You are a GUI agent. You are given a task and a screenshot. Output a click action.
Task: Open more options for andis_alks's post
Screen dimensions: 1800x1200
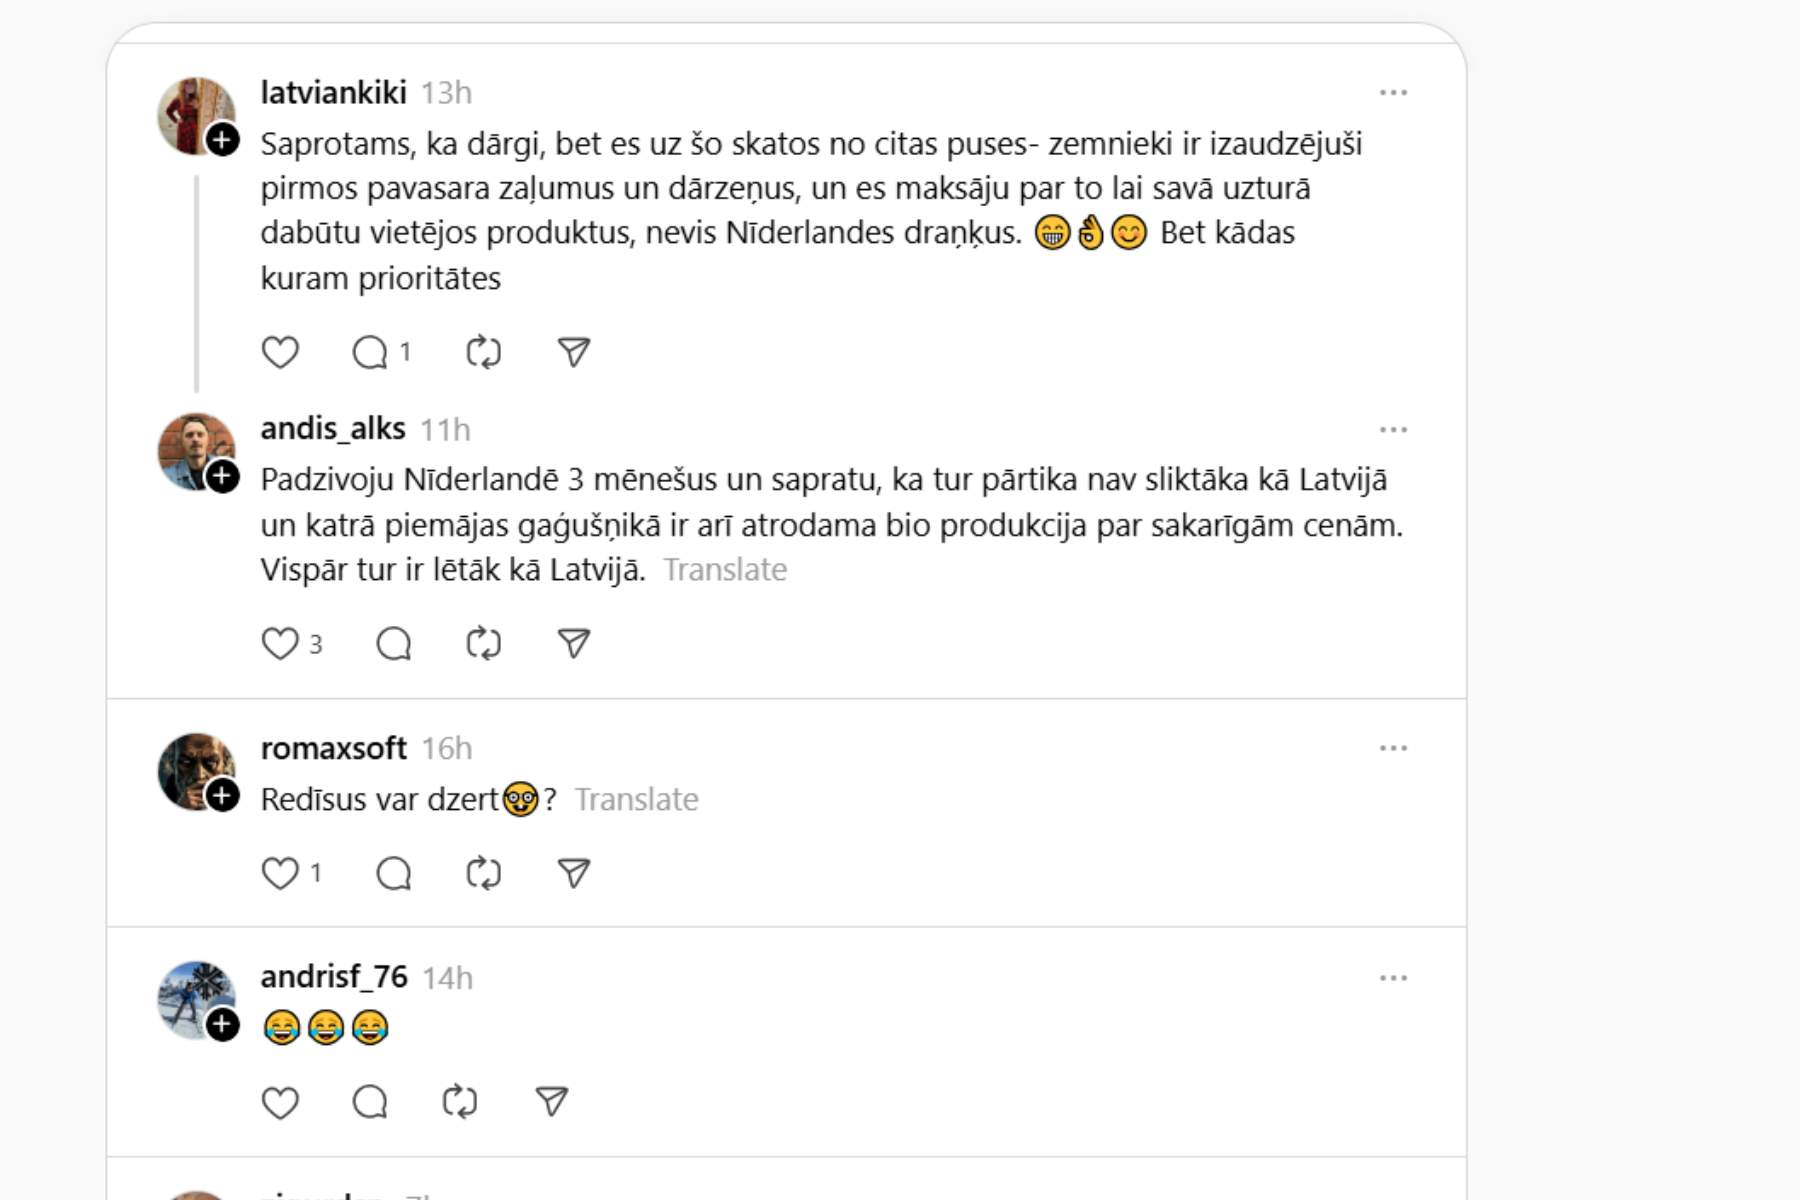pos(1393,430)
